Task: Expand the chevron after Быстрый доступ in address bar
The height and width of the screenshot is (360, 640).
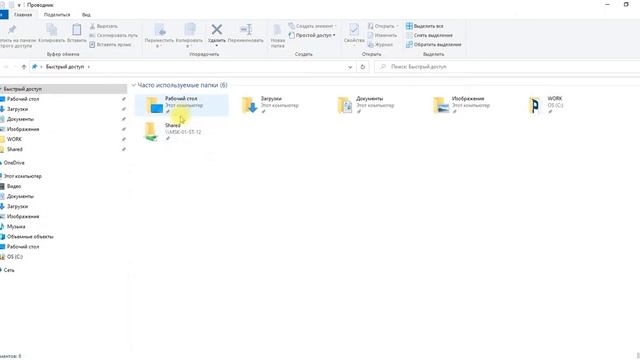Action: (89, 67)
